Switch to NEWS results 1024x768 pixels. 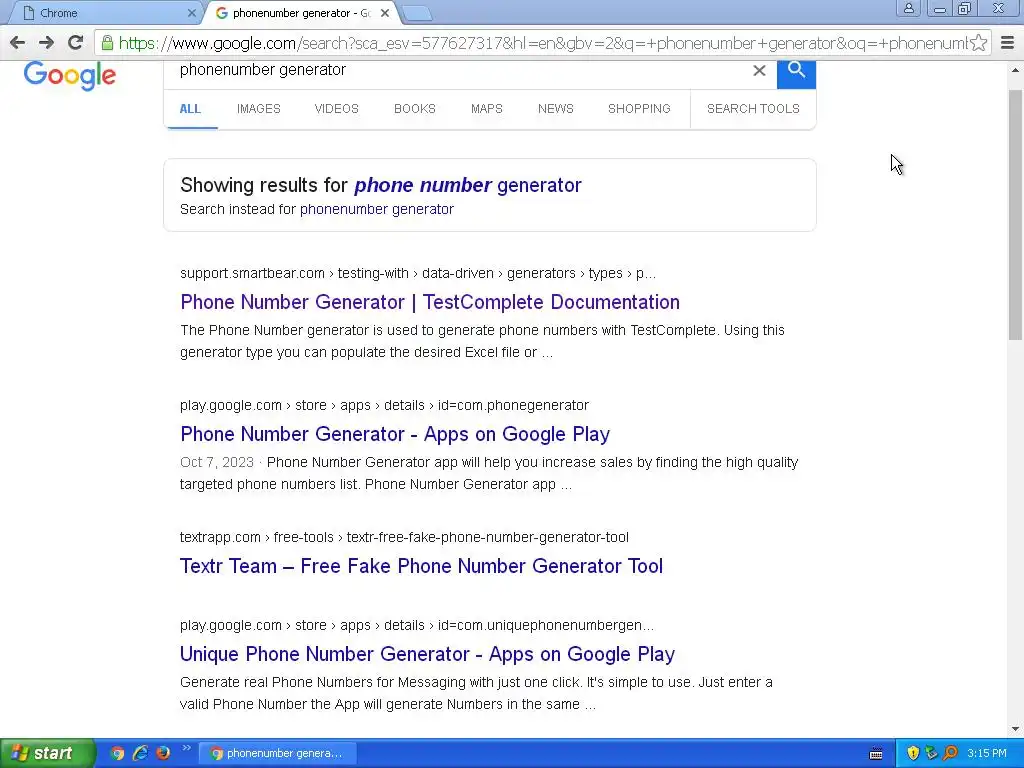pyautogui.click(x=556, y=109)
